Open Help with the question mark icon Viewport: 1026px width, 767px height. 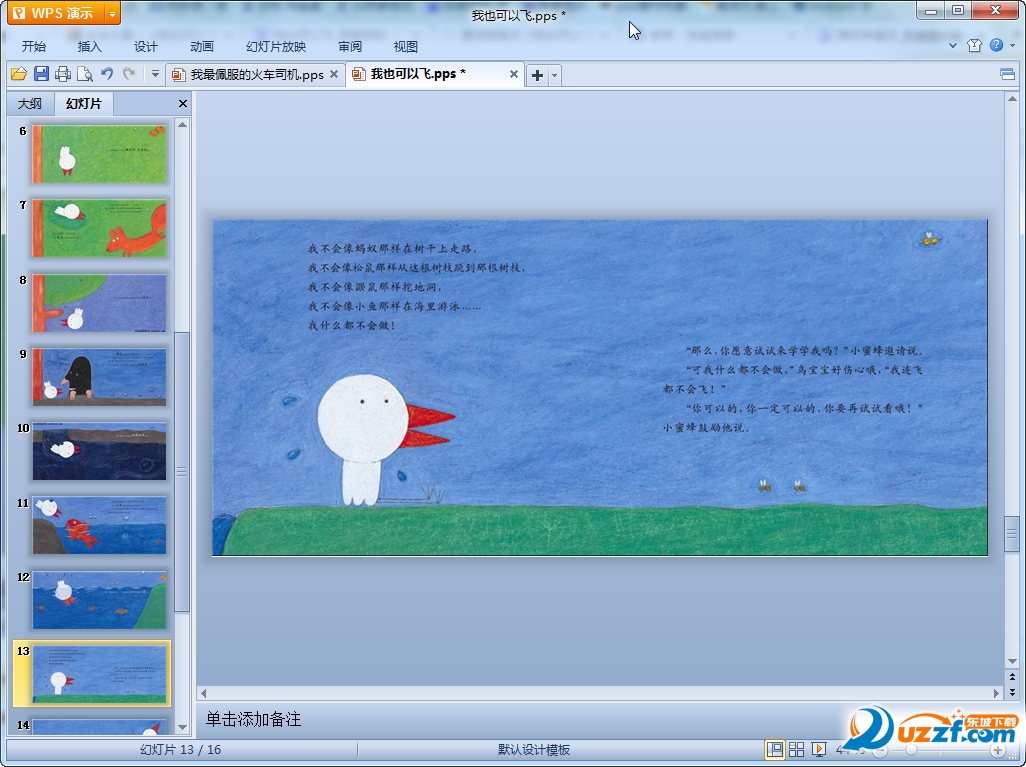[997, 45]
